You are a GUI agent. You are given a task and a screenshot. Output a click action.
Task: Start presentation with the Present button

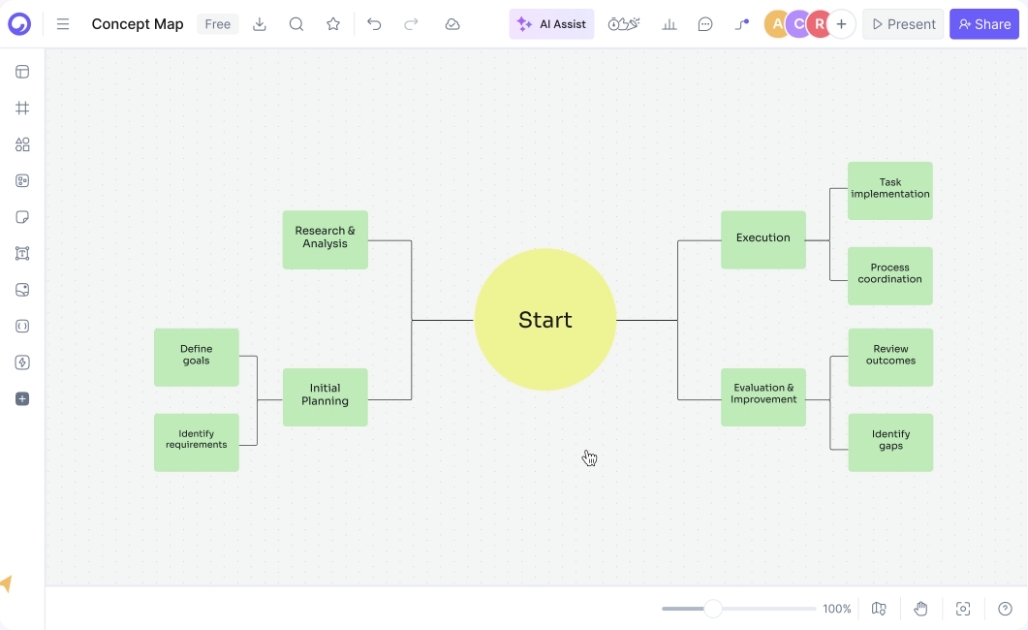coord(903,24)
